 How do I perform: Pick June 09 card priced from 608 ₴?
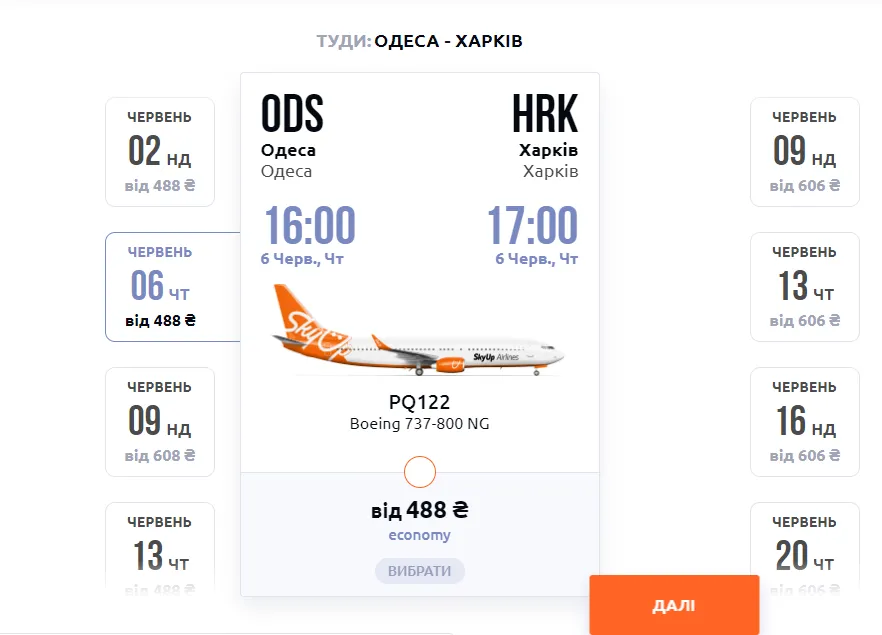pyautogui.click(x=160, y=422)
